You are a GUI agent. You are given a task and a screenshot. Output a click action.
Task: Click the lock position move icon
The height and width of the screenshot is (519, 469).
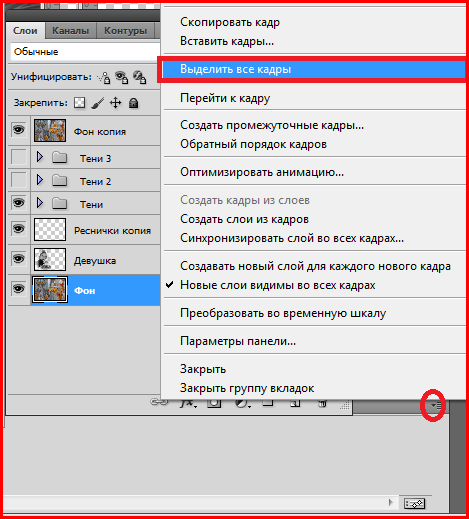click(x=116, y=103)
